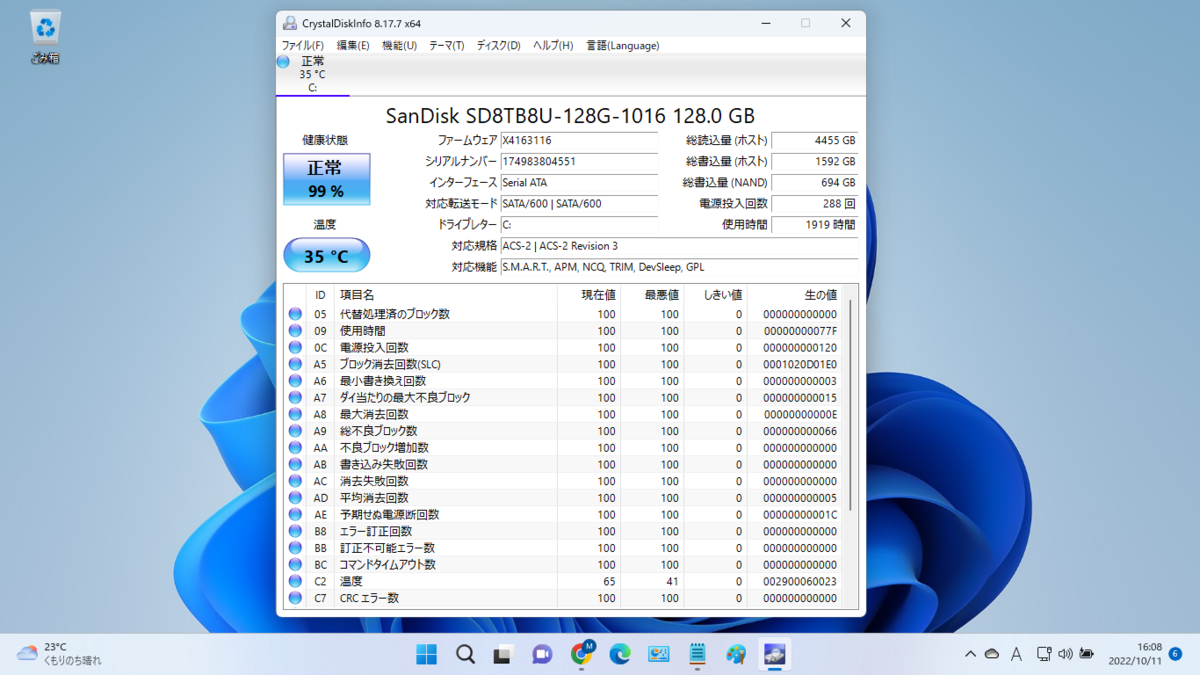The image size is (1200, 675).
Task: Click the status icon next to 総不良ブロック数 row
Action: [295, 430]
